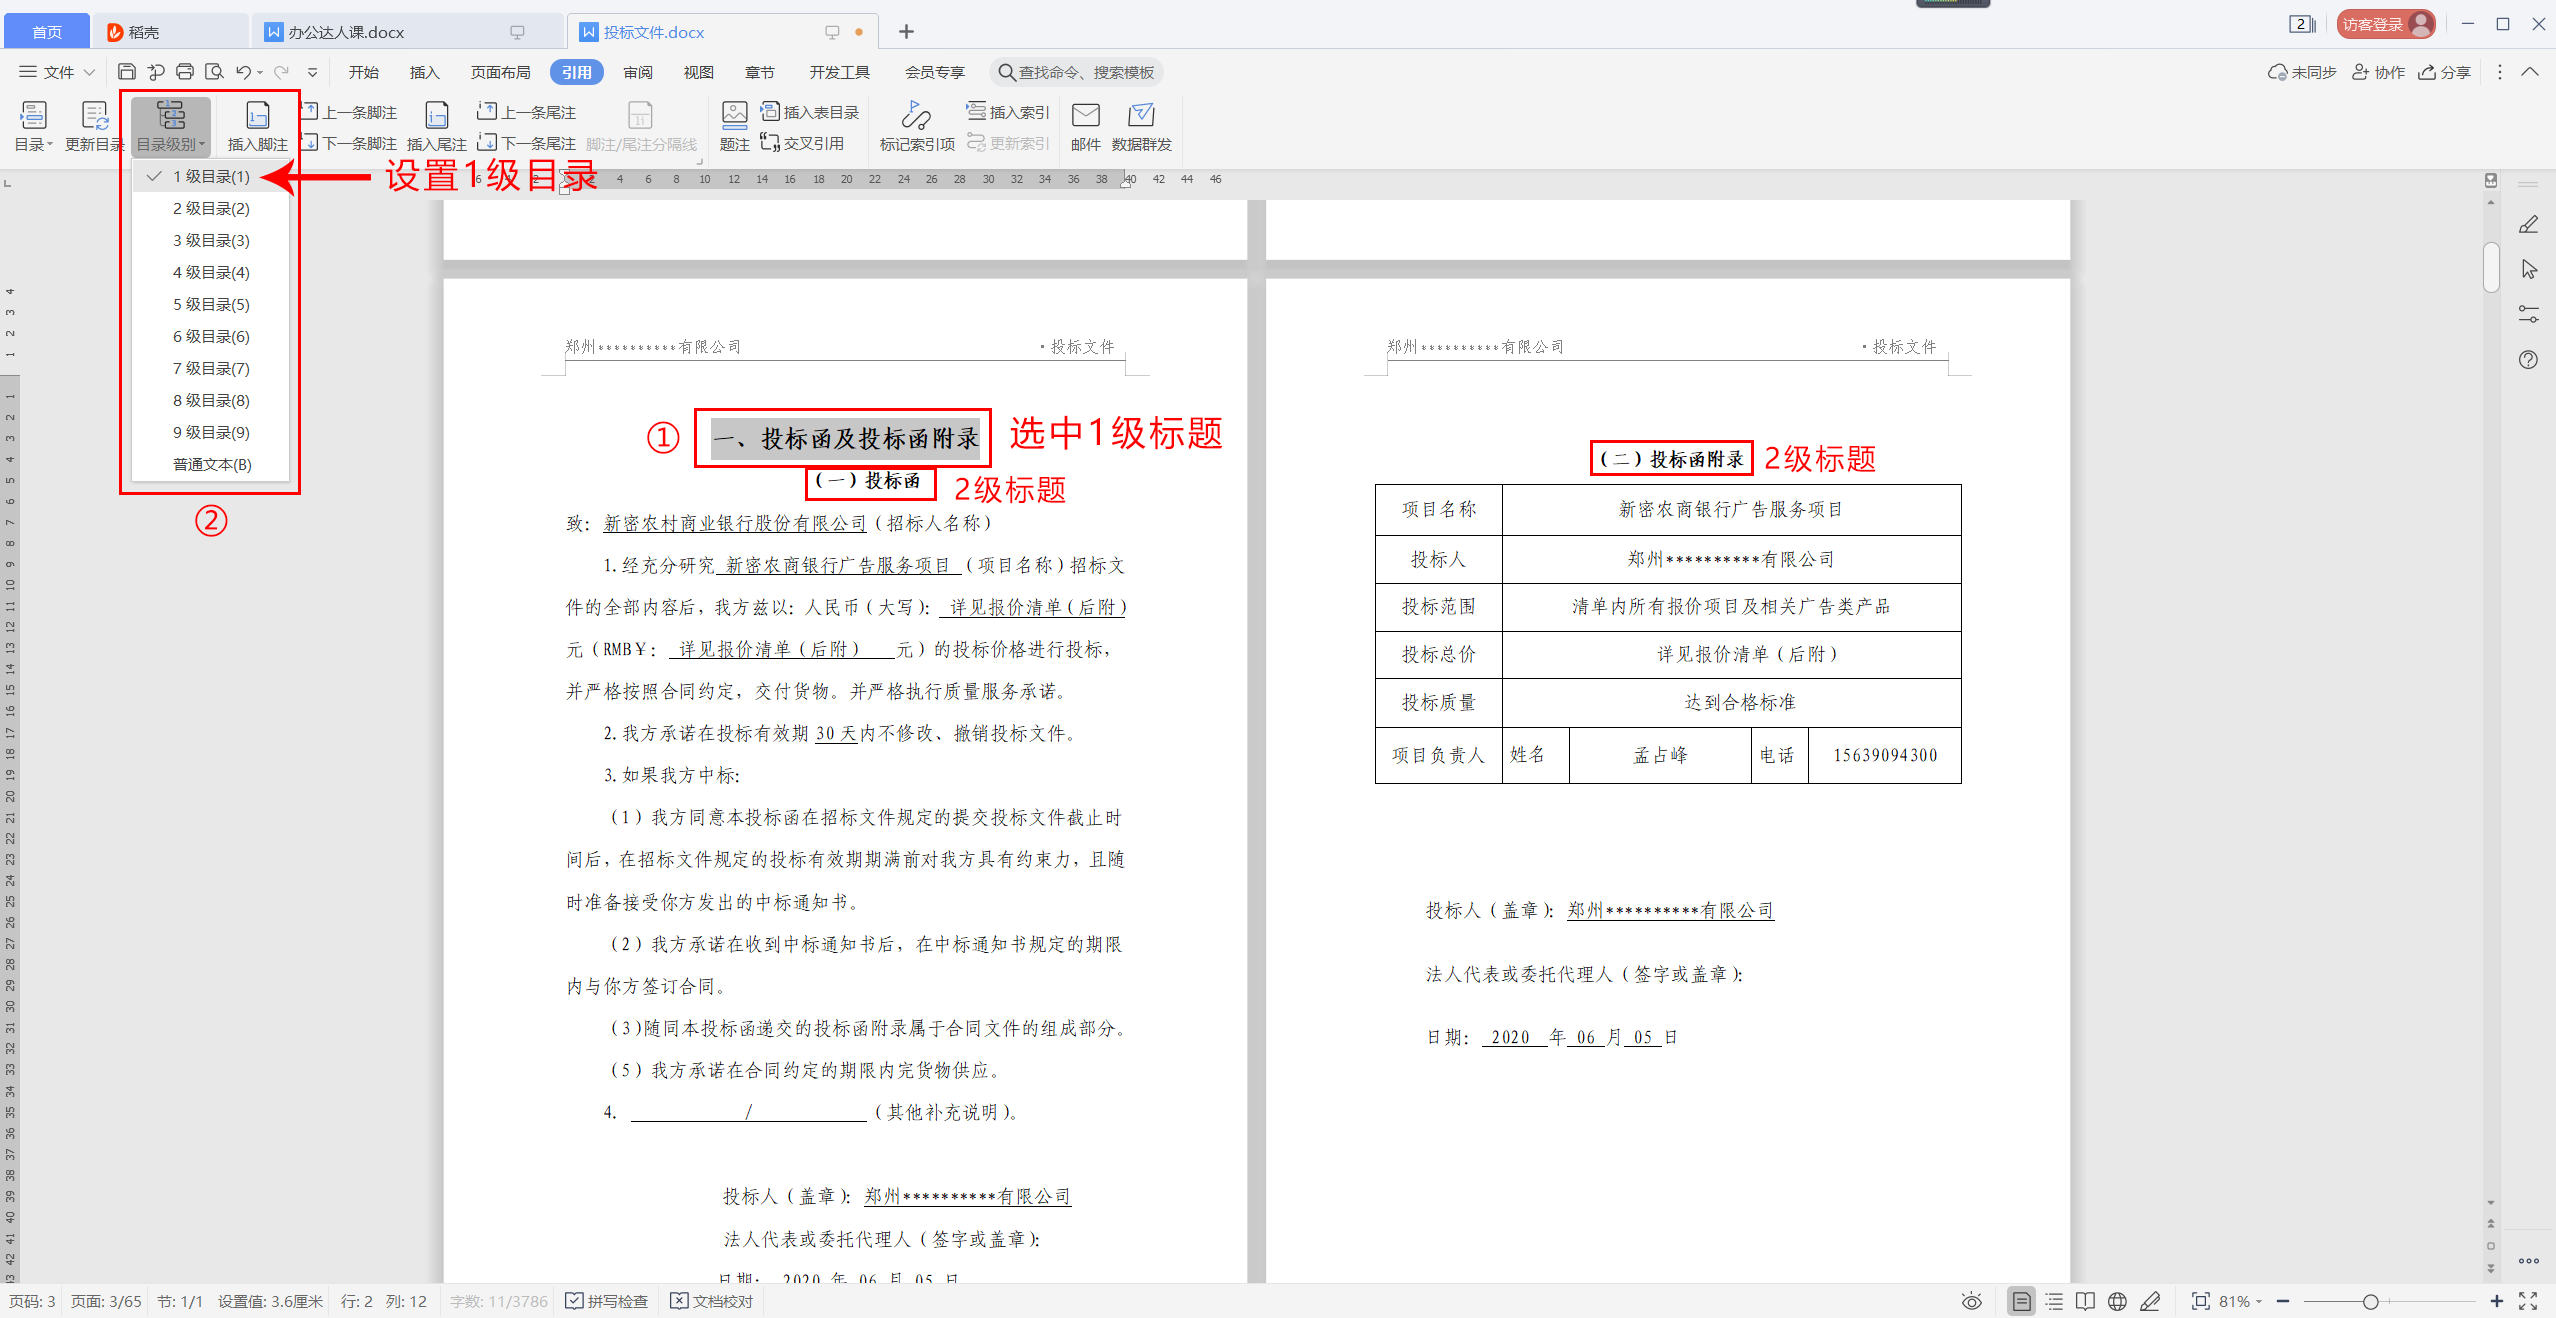
Task: Select 2 级目录(2) from the list
Action: coord(211,208)
